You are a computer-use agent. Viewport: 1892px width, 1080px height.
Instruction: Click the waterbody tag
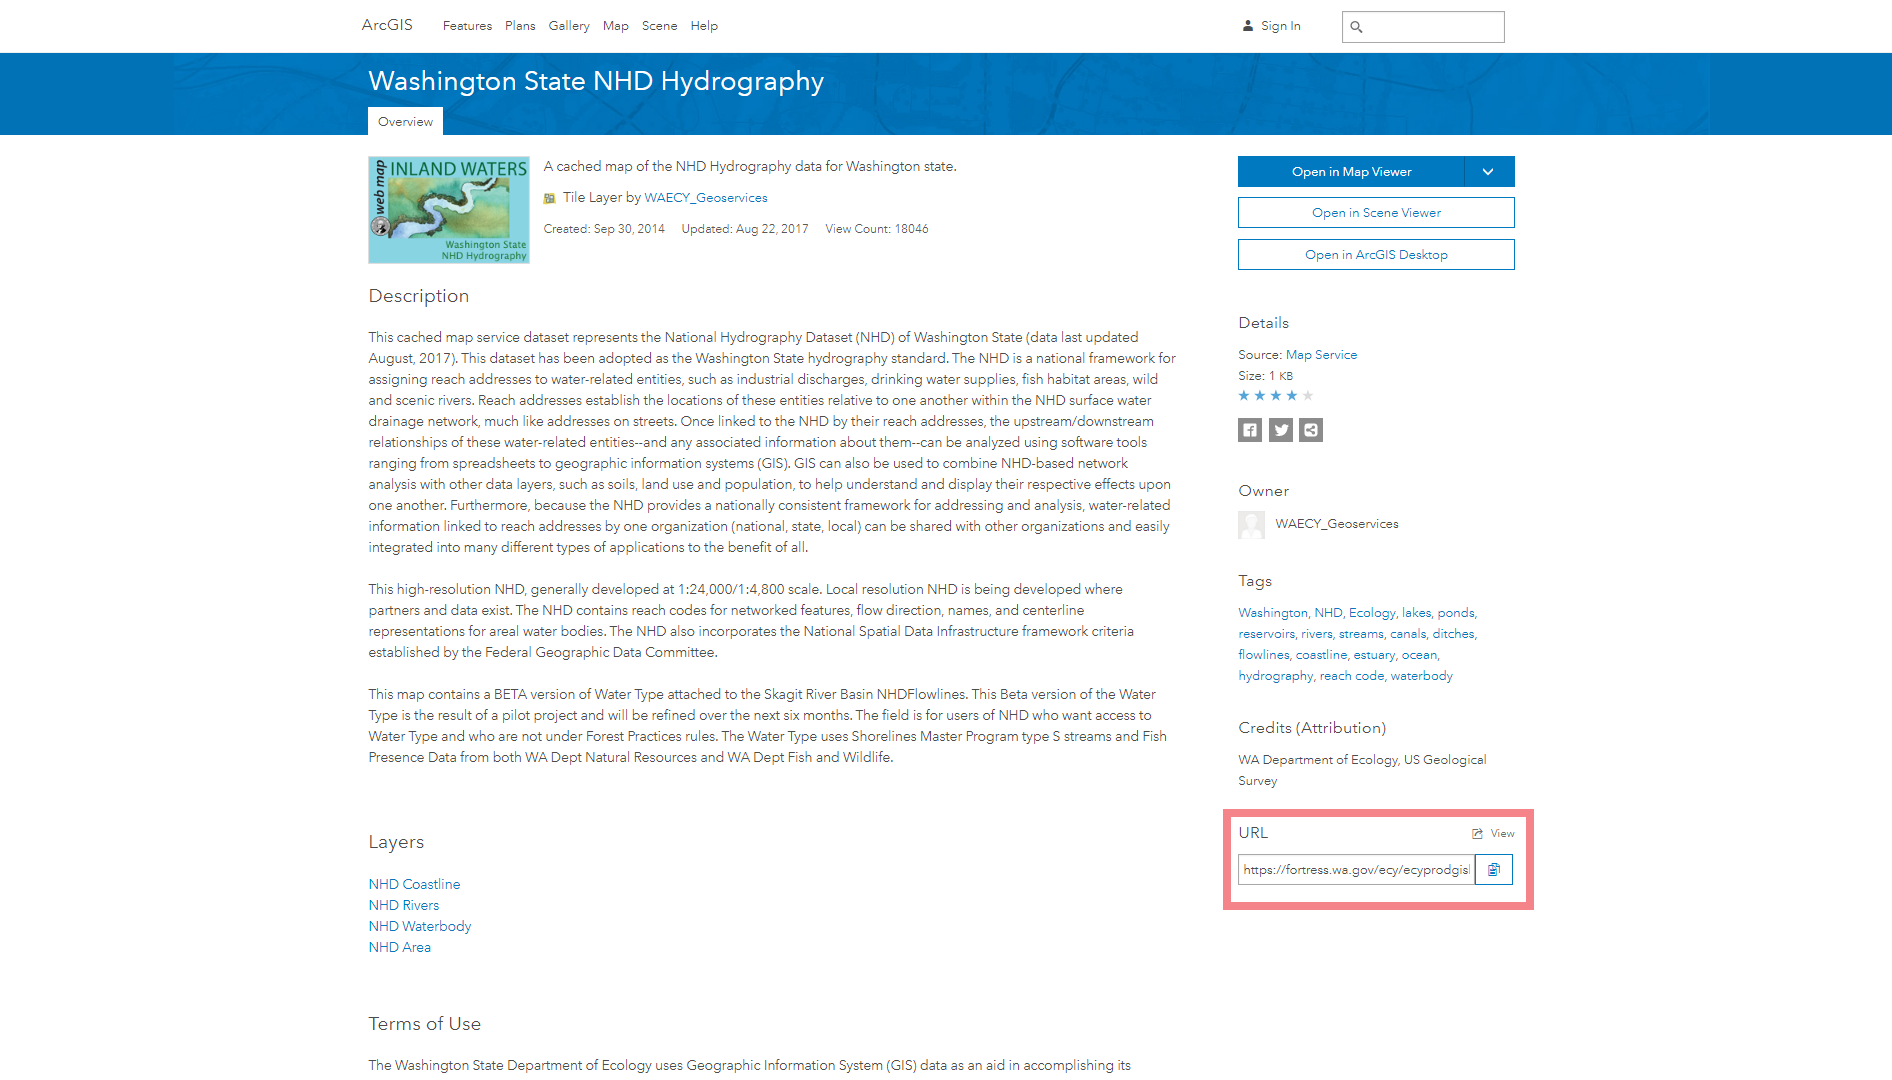(1421, 676)
